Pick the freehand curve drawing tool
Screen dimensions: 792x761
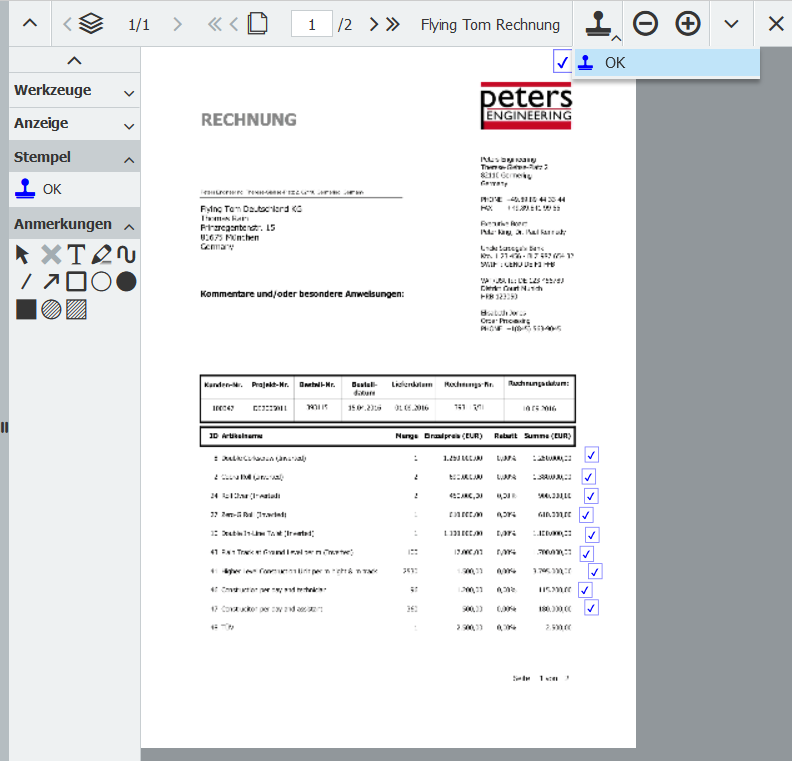pyautogui.click(x=126, y=254)
